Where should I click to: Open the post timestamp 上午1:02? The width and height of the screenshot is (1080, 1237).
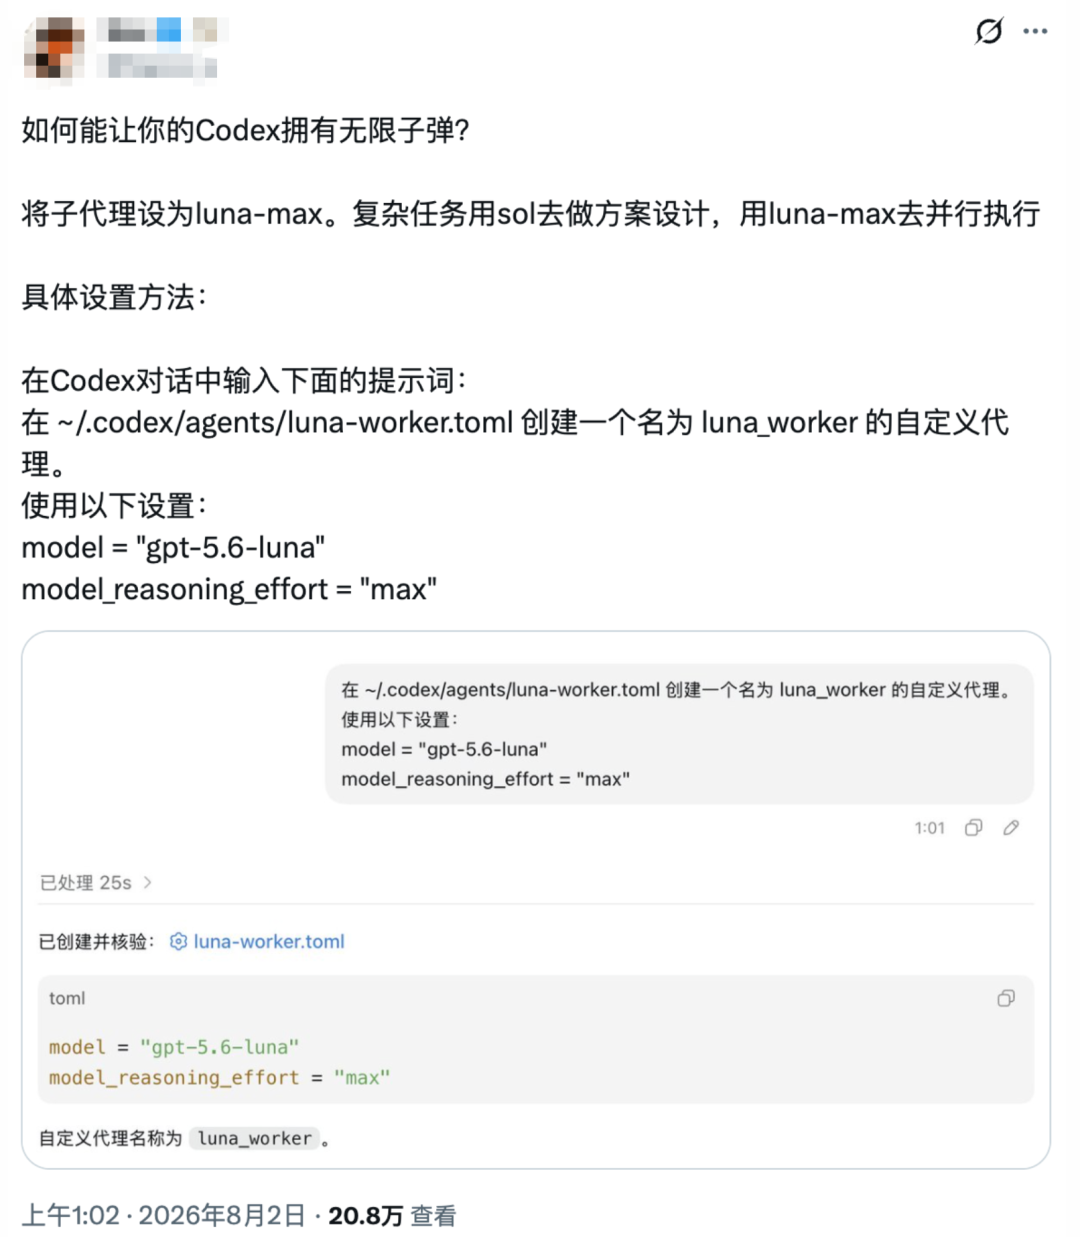click(x=71, y=1215)
